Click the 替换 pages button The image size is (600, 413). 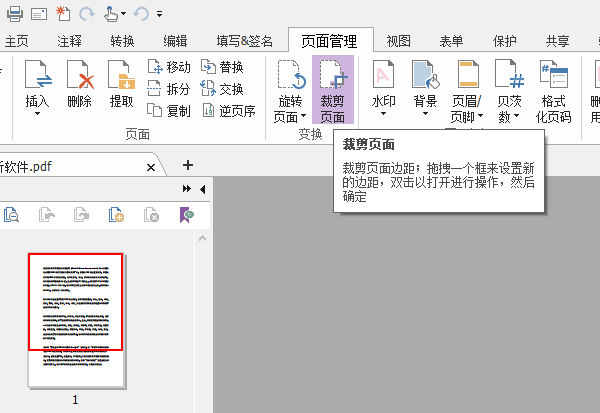222,67
